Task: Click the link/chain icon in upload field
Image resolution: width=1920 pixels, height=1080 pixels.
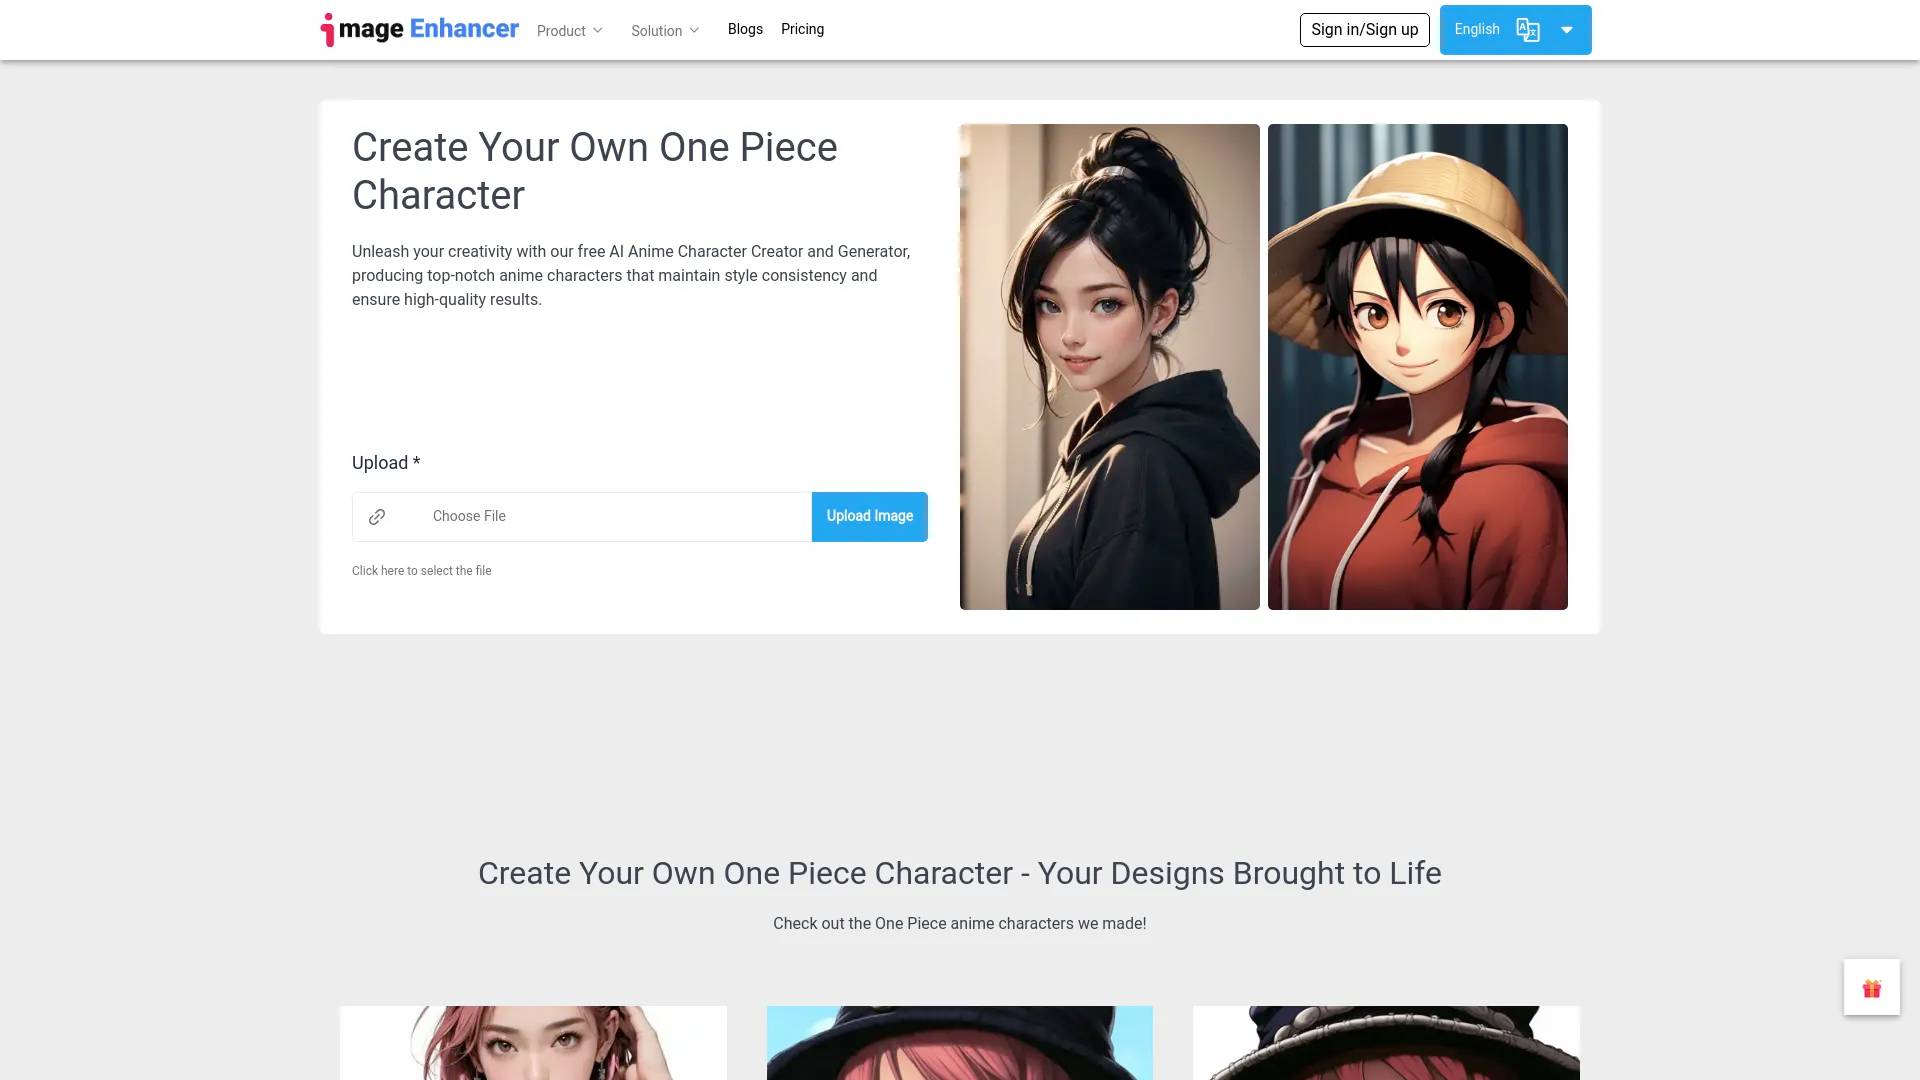Action: (378, 516)
